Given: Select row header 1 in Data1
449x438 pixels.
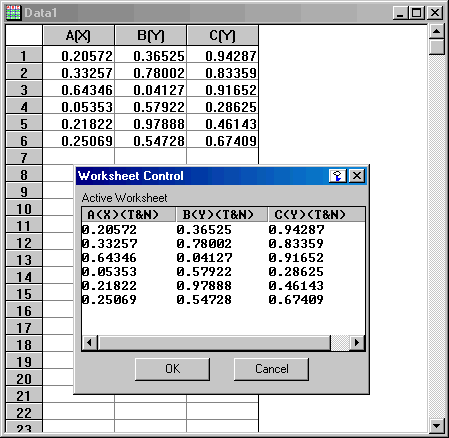Looking at the screenshot, I should (x=24, y=55).
